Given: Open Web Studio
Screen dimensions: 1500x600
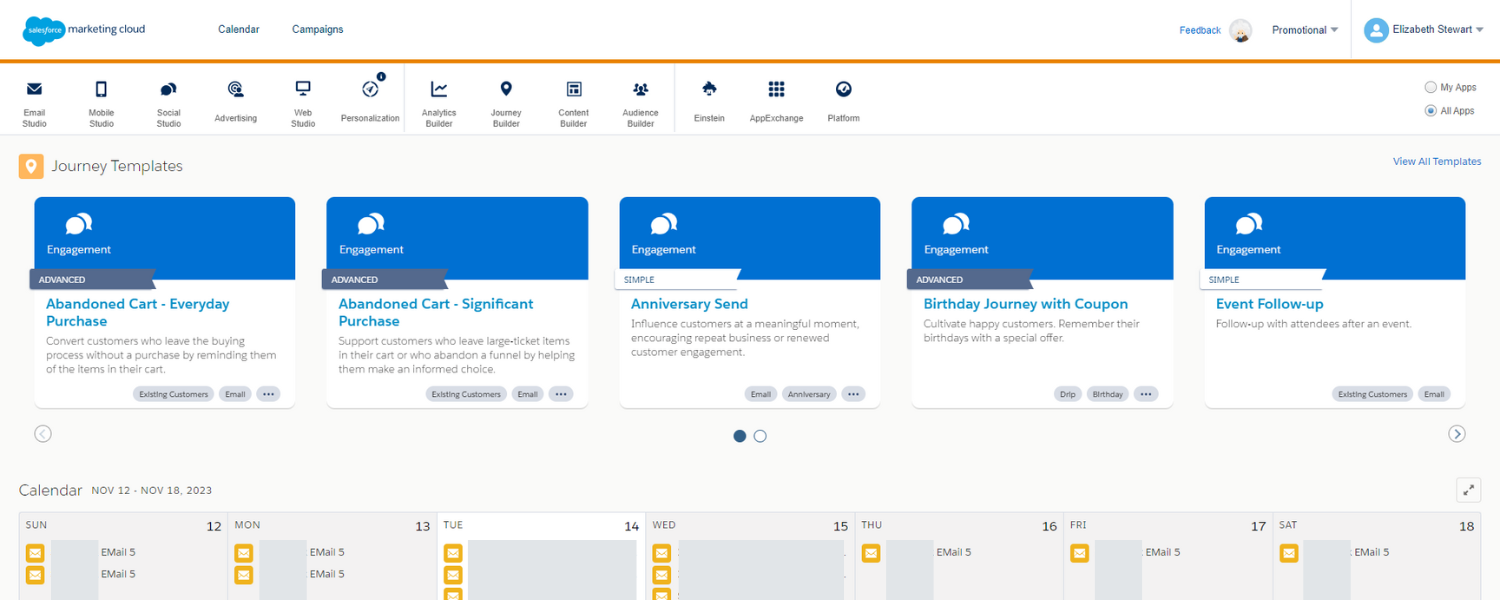Looking at the screenshot, I should [x=303, y=103].
